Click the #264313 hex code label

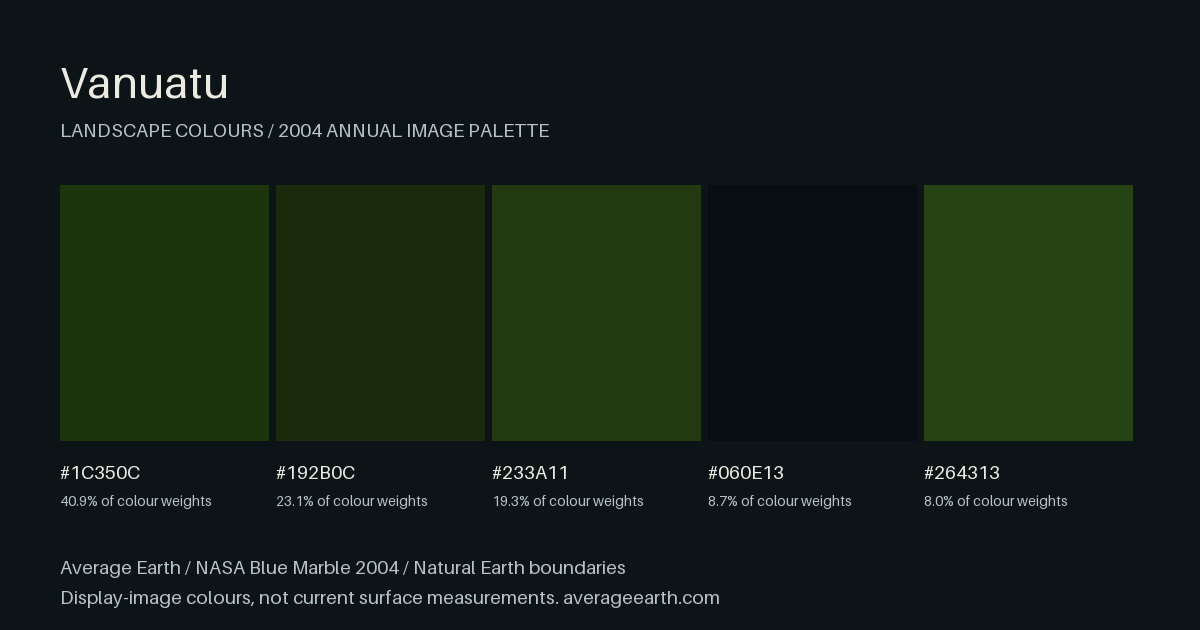click(962, 473)
